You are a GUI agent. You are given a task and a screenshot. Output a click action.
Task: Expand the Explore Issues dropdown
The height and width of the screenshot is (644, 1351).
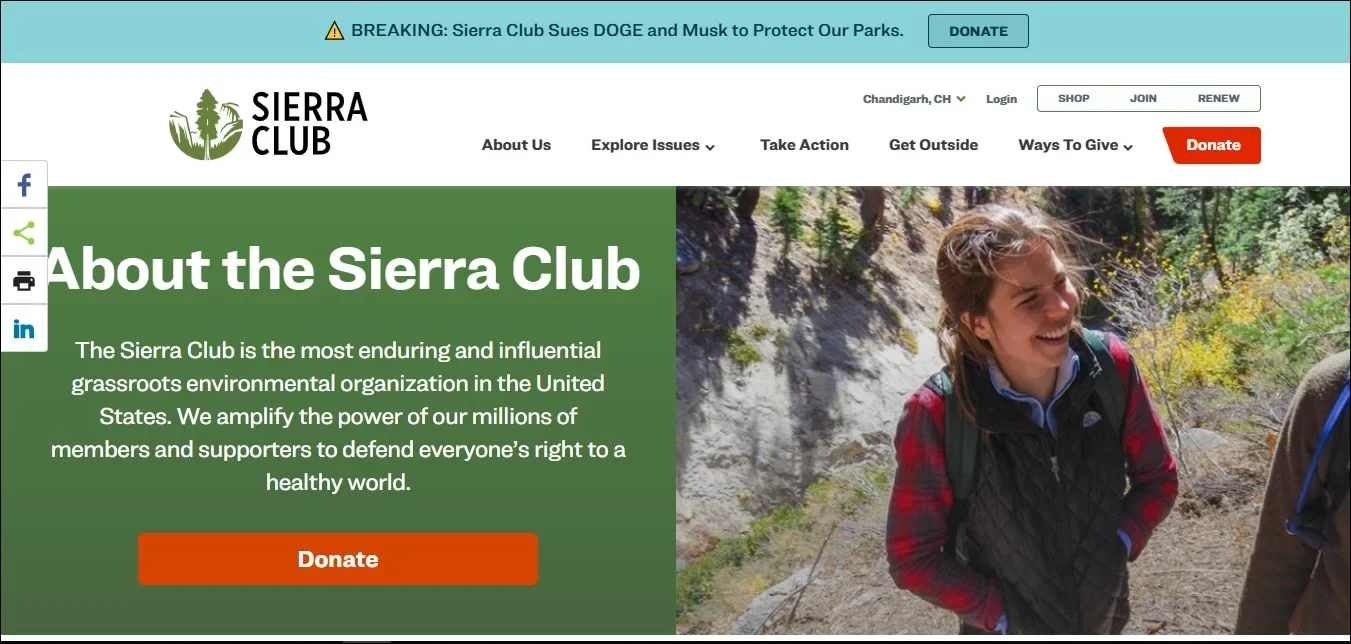[653, 145]
